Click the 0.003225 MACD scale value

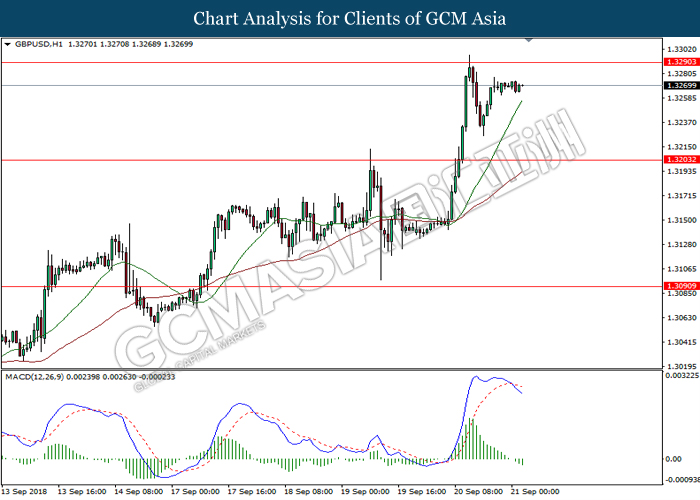coord(682,375)
